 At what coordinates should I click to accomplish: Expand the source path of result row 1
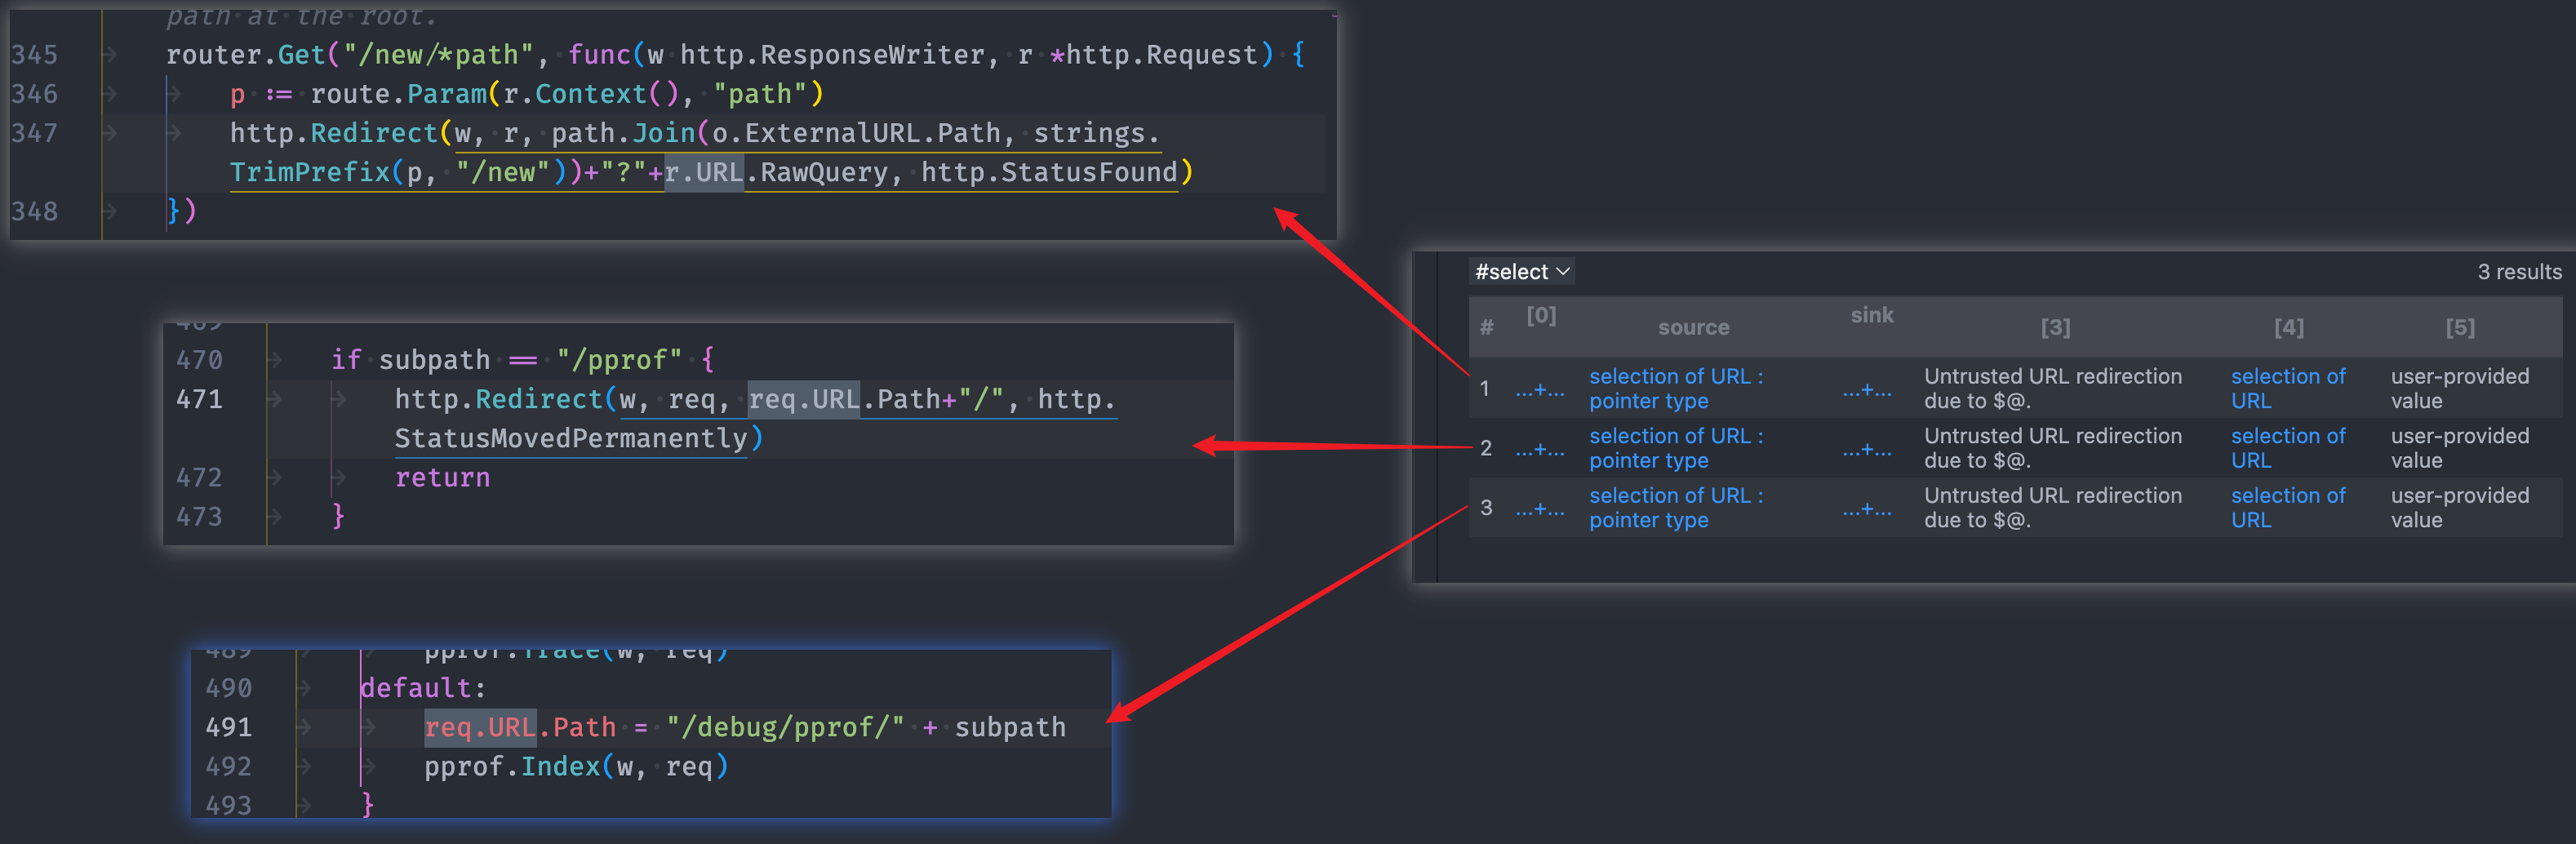[x=1540, y=389]
